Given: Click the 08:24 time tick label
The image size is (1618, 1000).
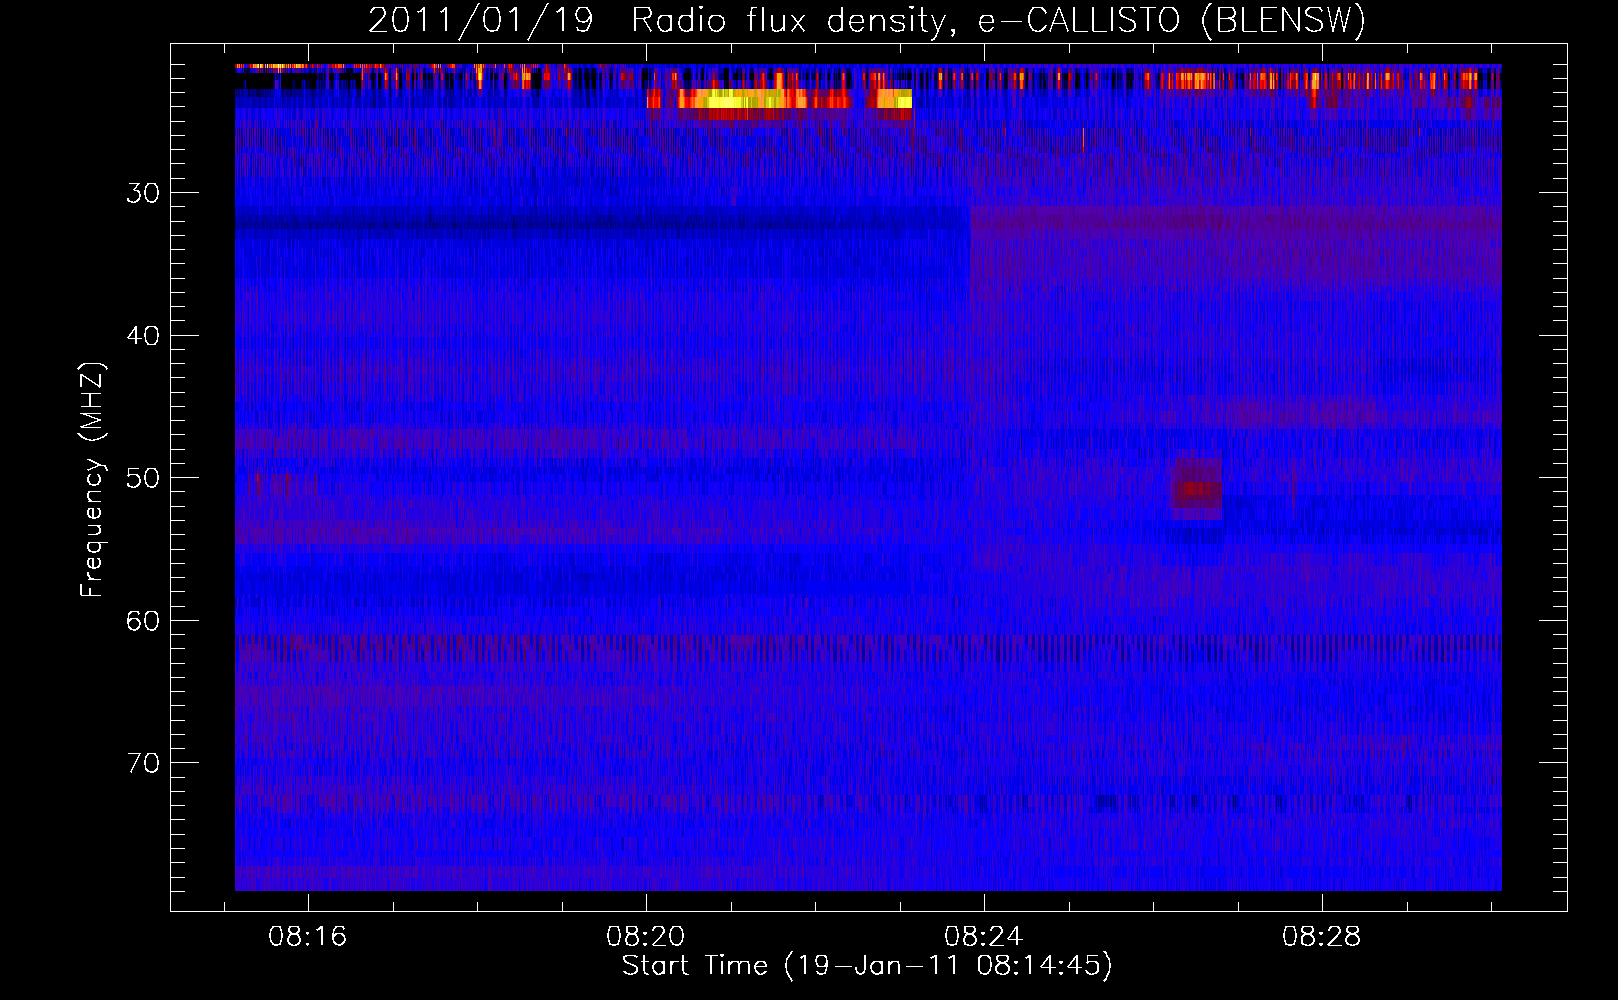Looking at the screenshot, I should (984, 937).
